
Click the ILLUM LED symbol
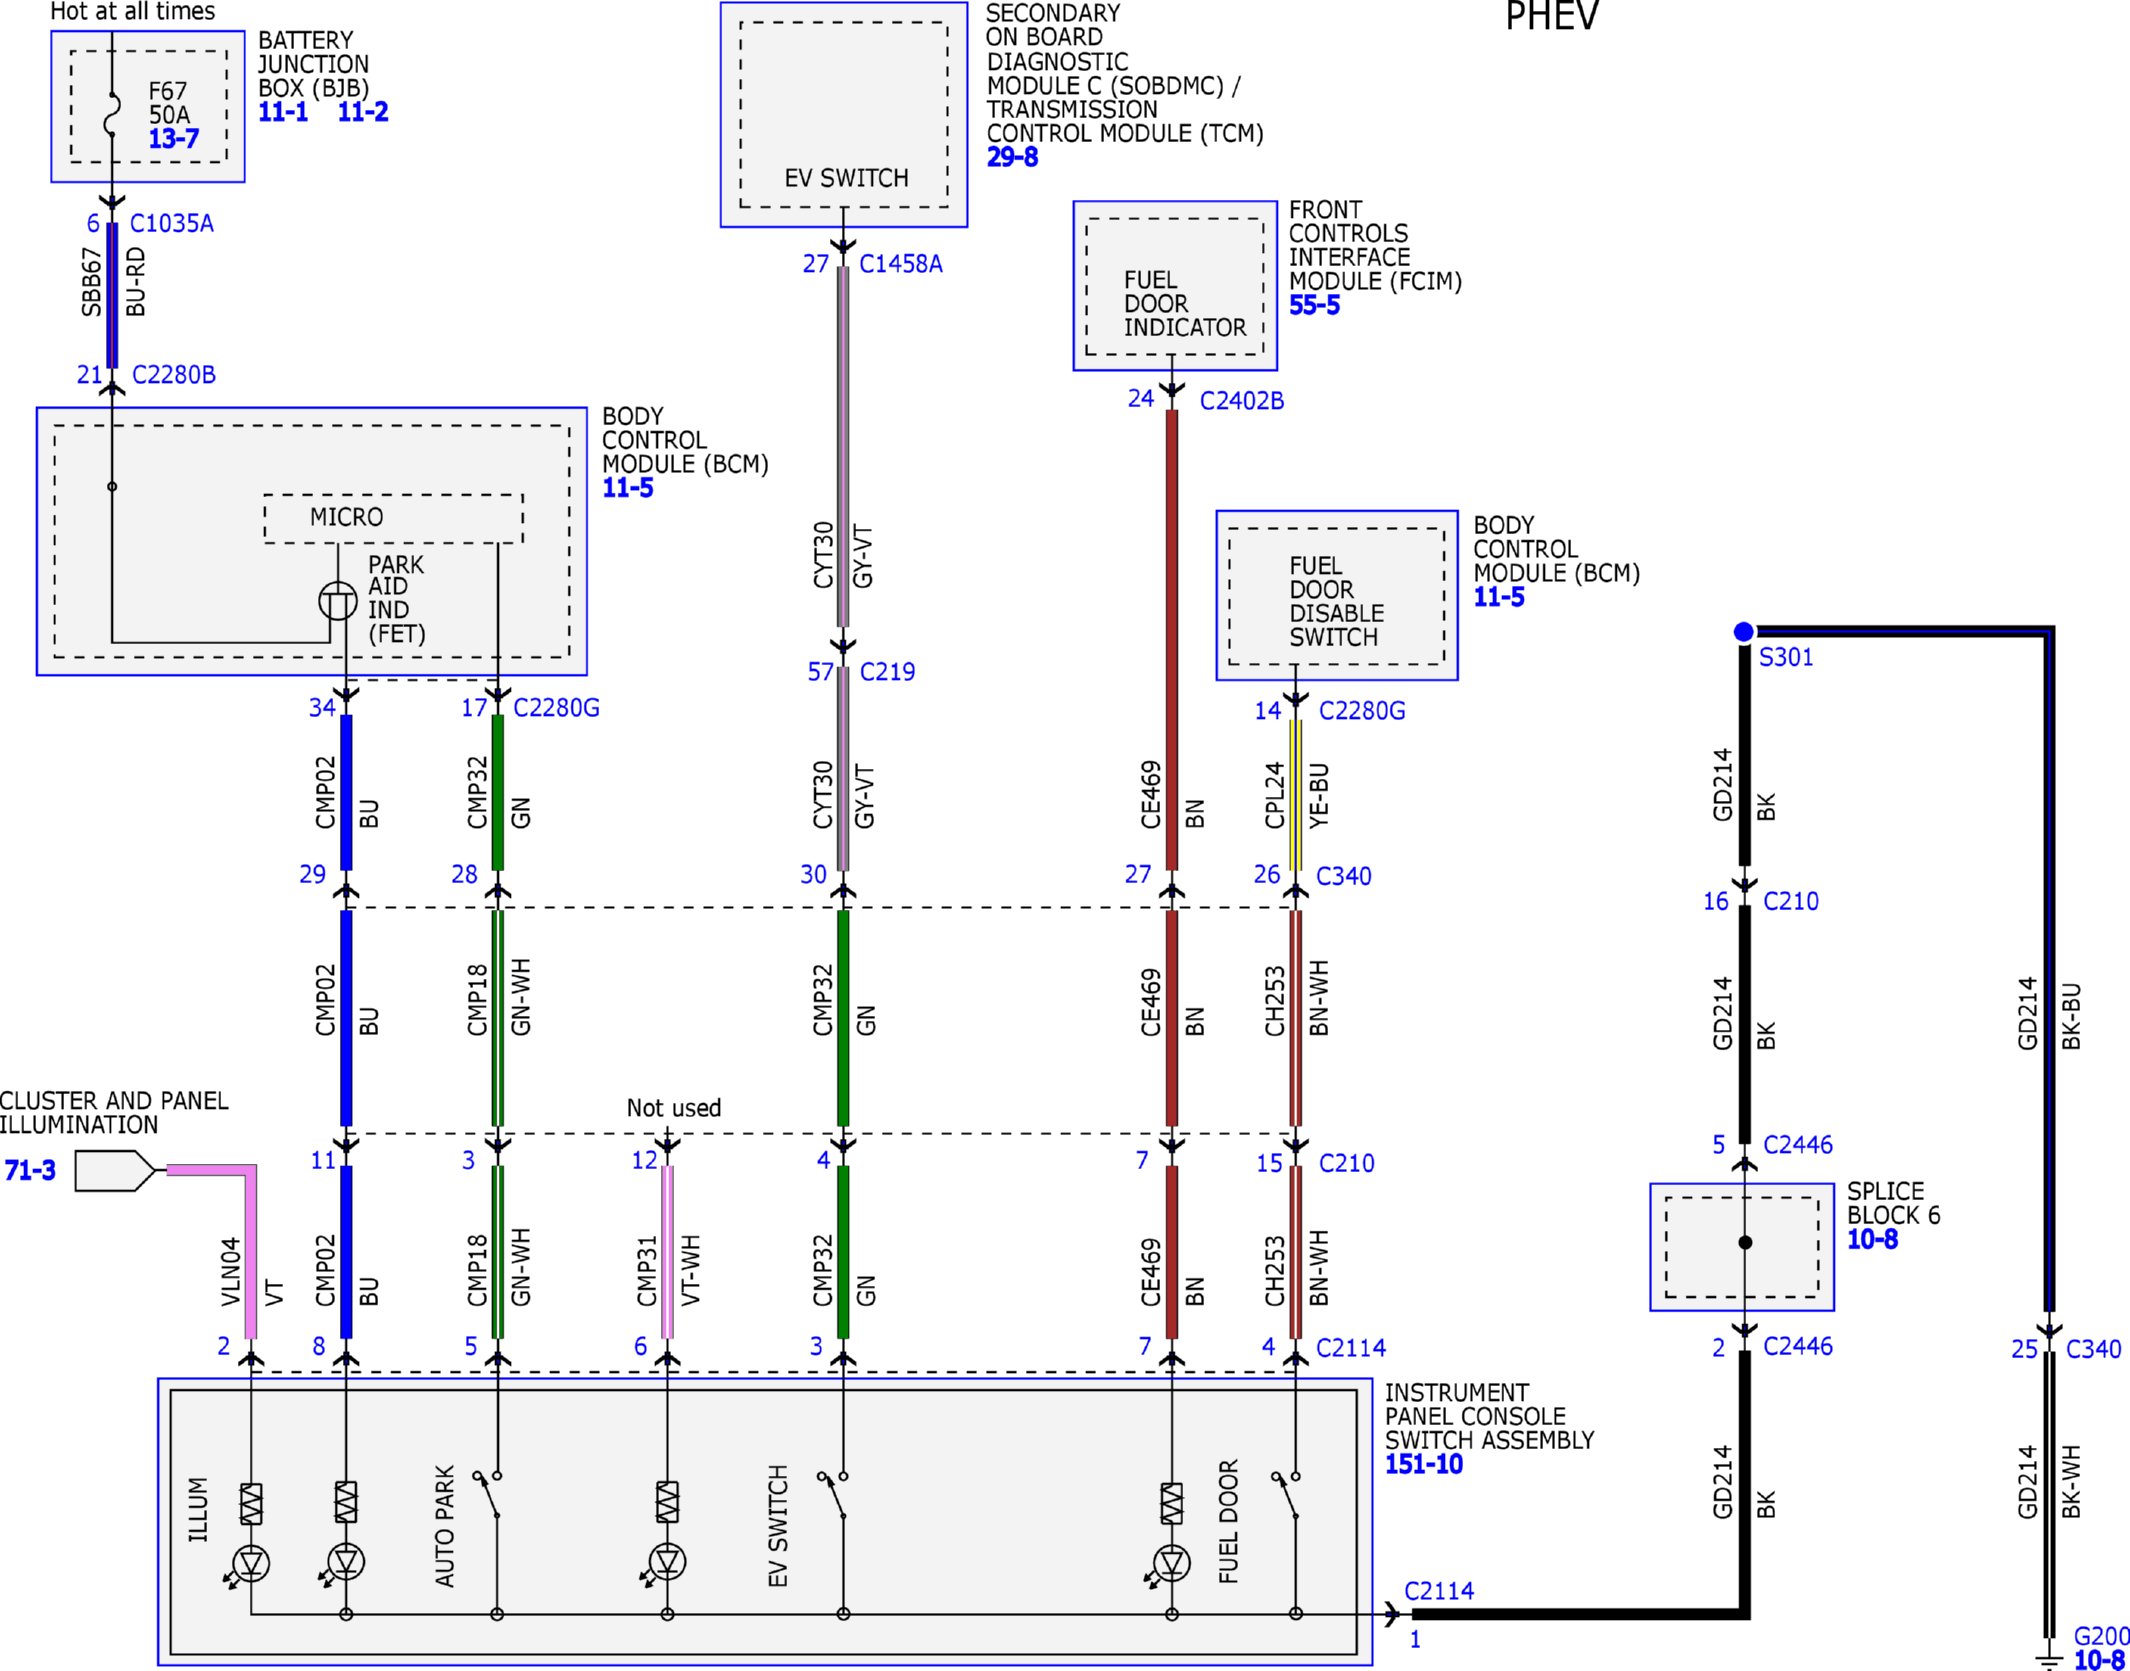point(250,1562)
